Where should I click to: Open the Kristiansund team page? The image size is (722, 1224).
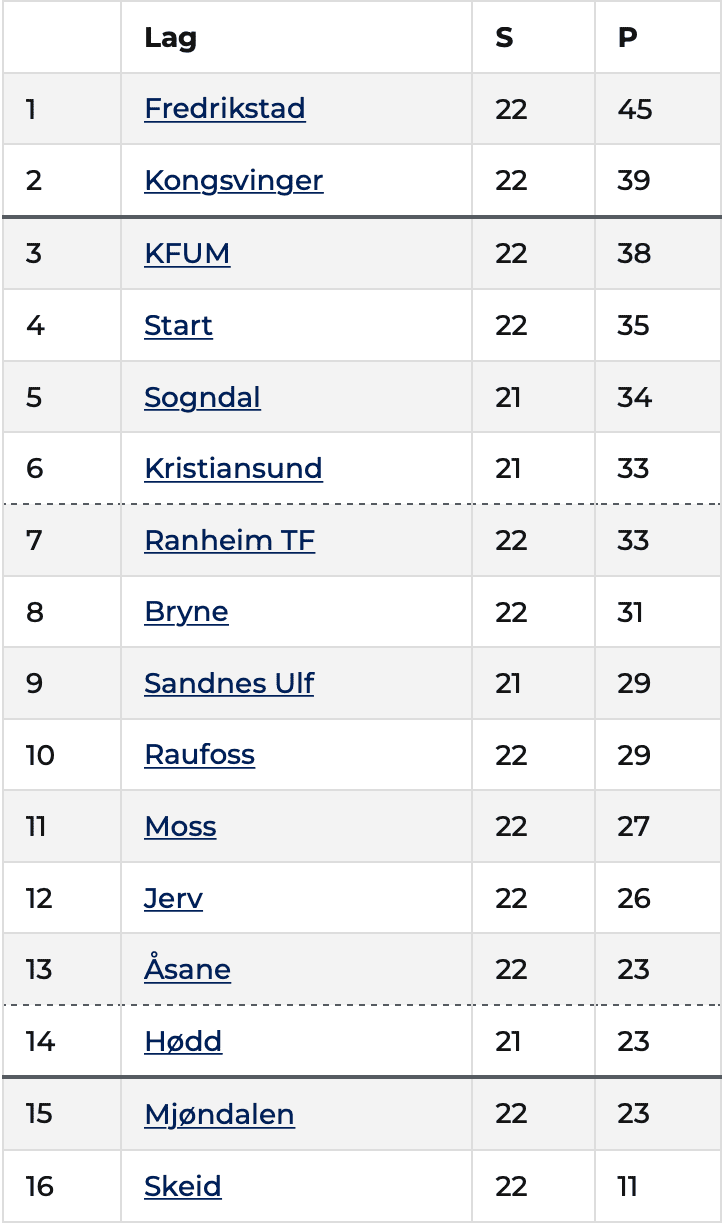tap(233, 468)
